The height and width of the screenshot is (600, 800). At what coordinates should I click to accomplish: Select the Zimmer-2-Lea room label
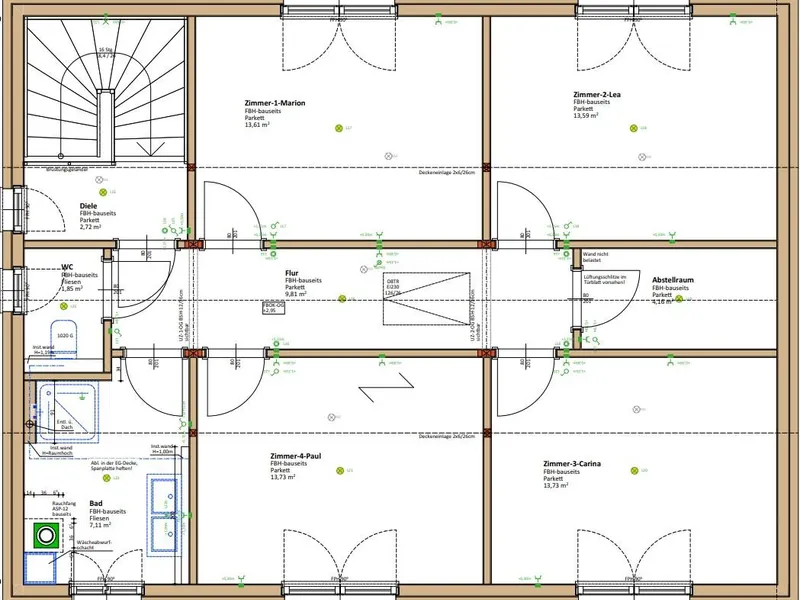coord(597,95)
